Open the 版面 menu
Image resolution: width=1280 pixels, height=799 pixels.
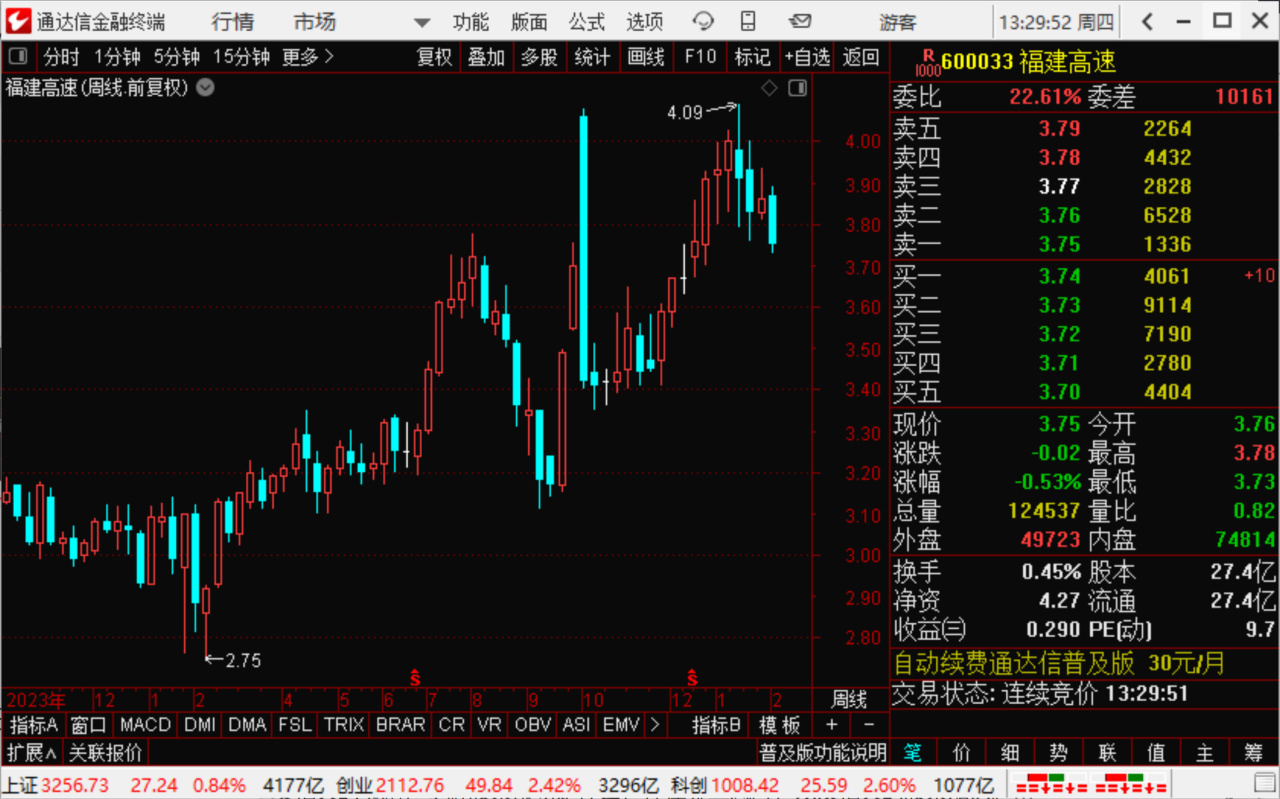529,21
